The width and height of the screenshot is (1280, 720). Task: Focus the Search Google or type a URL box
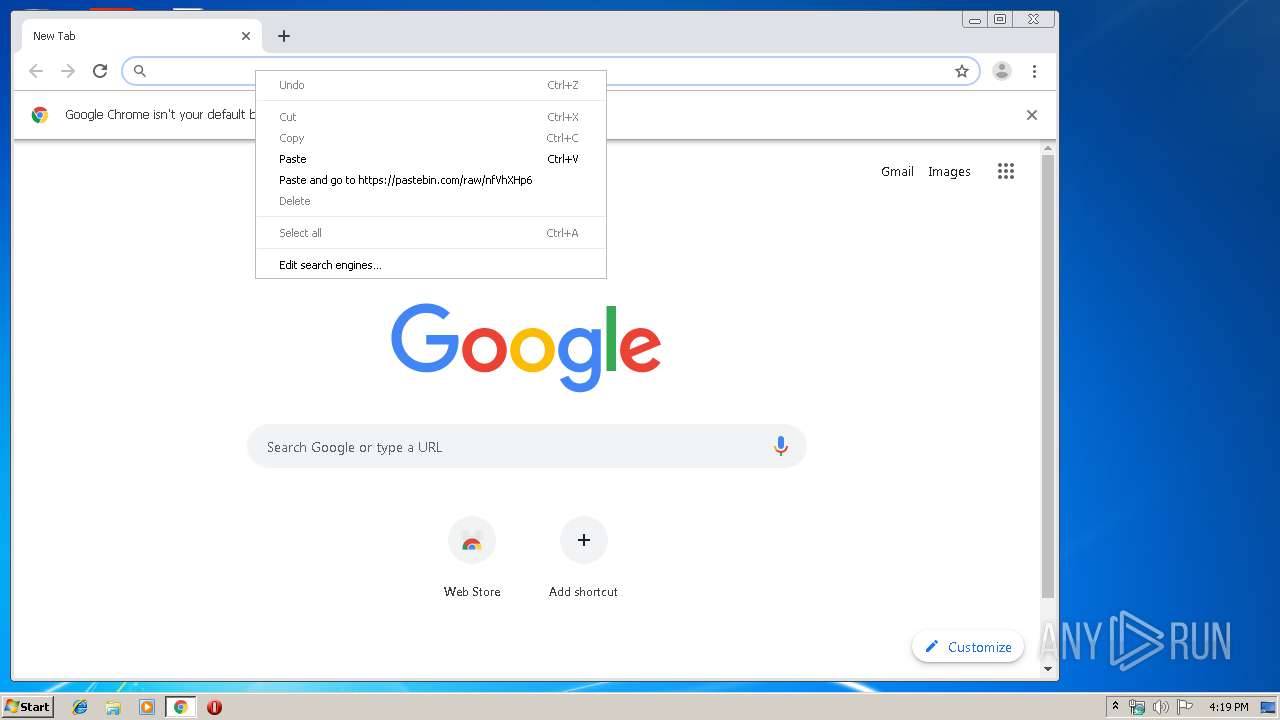coord(527,447)
